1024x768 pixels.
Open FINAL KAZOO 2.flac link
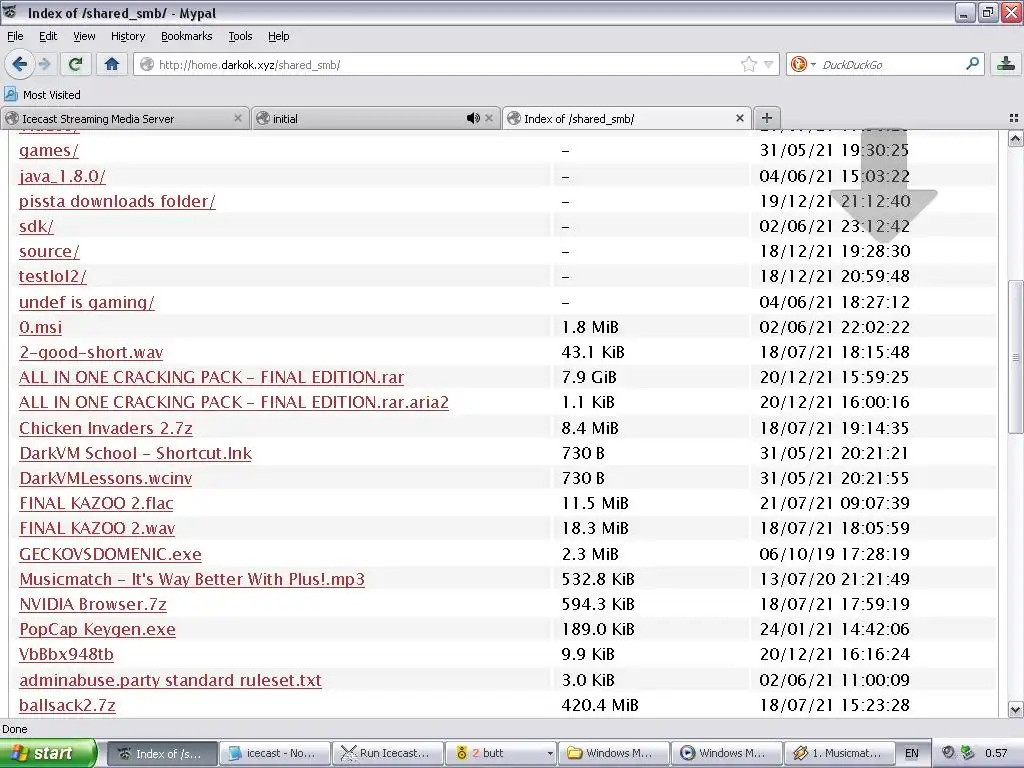[96, 504]
